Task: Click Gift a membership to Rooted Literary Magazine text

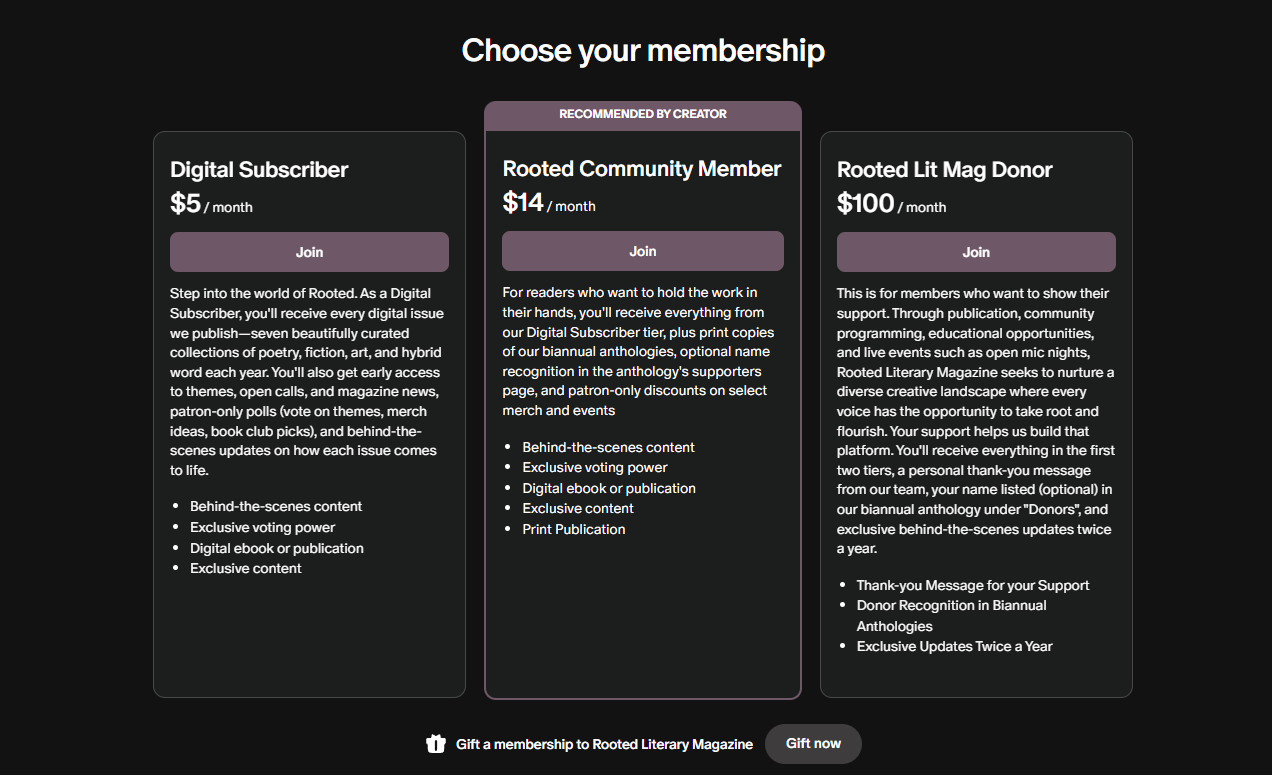Action: (604, 744)
